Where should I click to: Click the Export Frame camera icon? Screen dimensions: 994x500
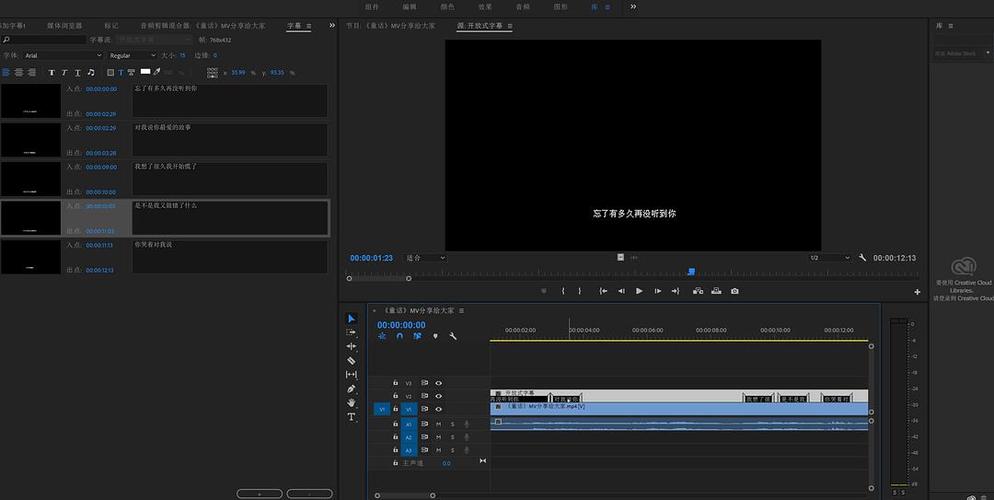[x=734, y=292]
